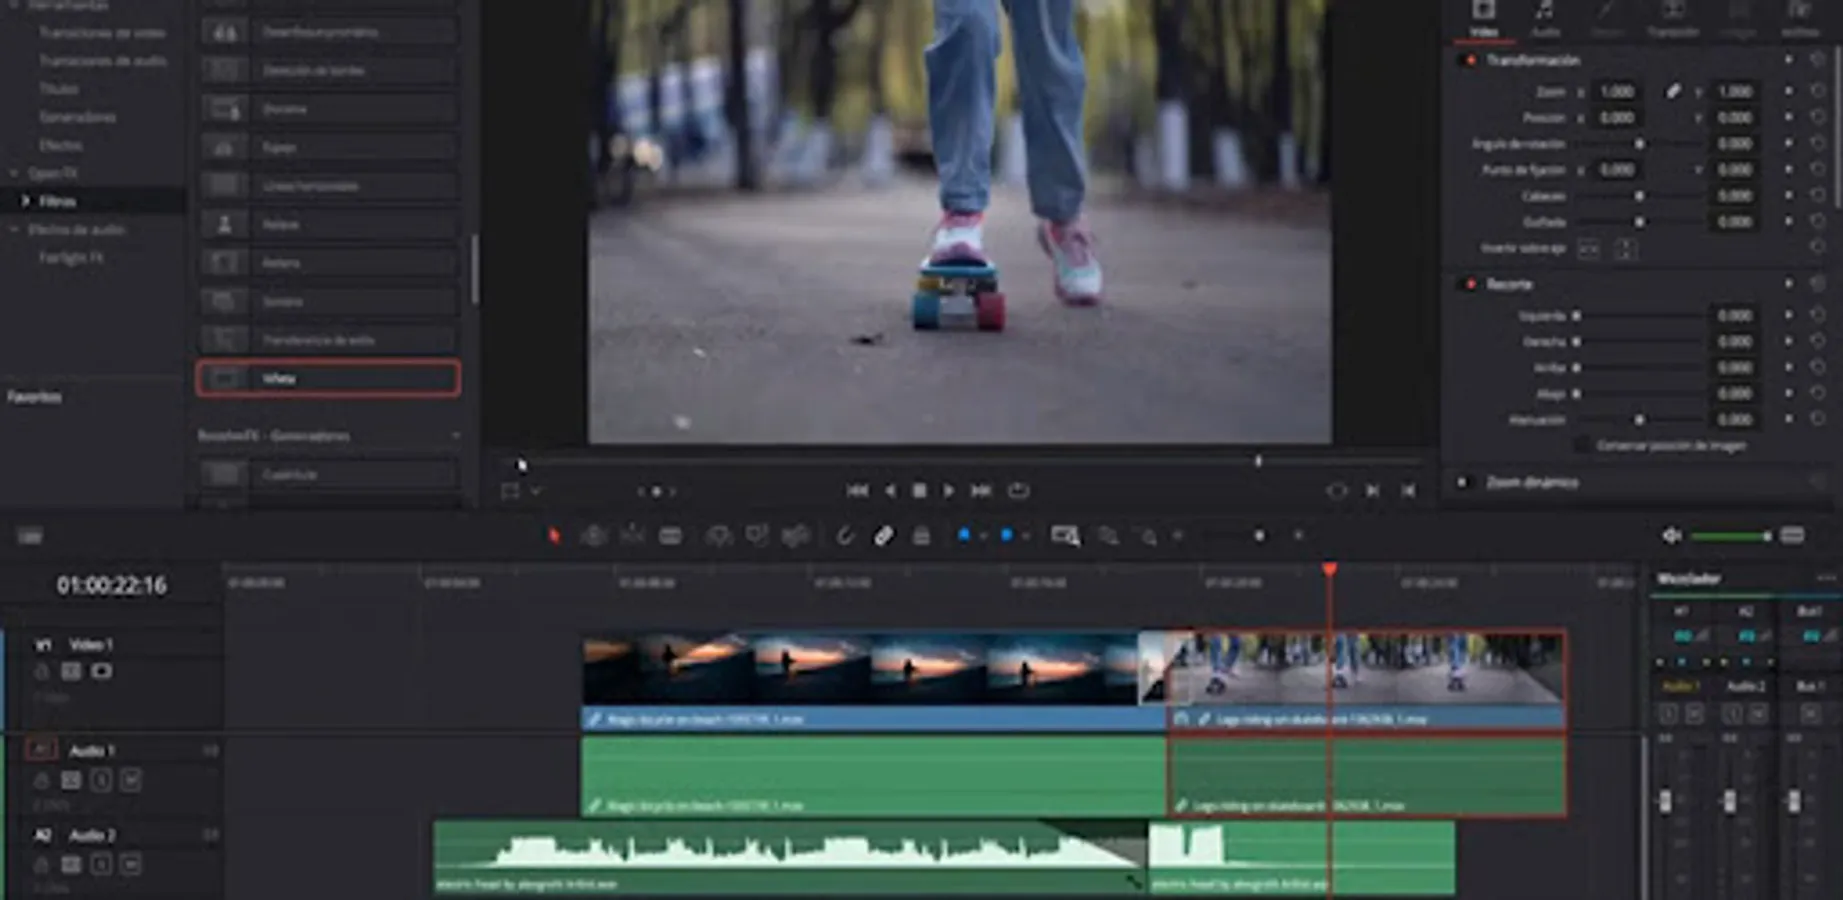Collapse the ResolveFX Generadores section
This screenshot has height=900, width=1843.
[456, 436]
